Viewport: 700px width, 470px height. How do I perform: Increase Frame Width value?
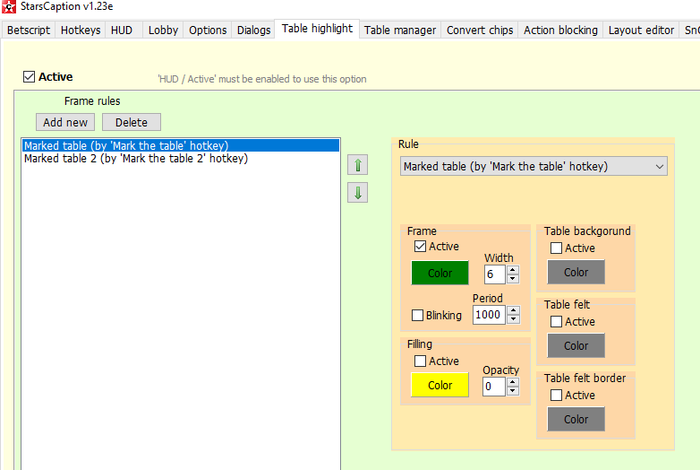(x=513, y=270)
